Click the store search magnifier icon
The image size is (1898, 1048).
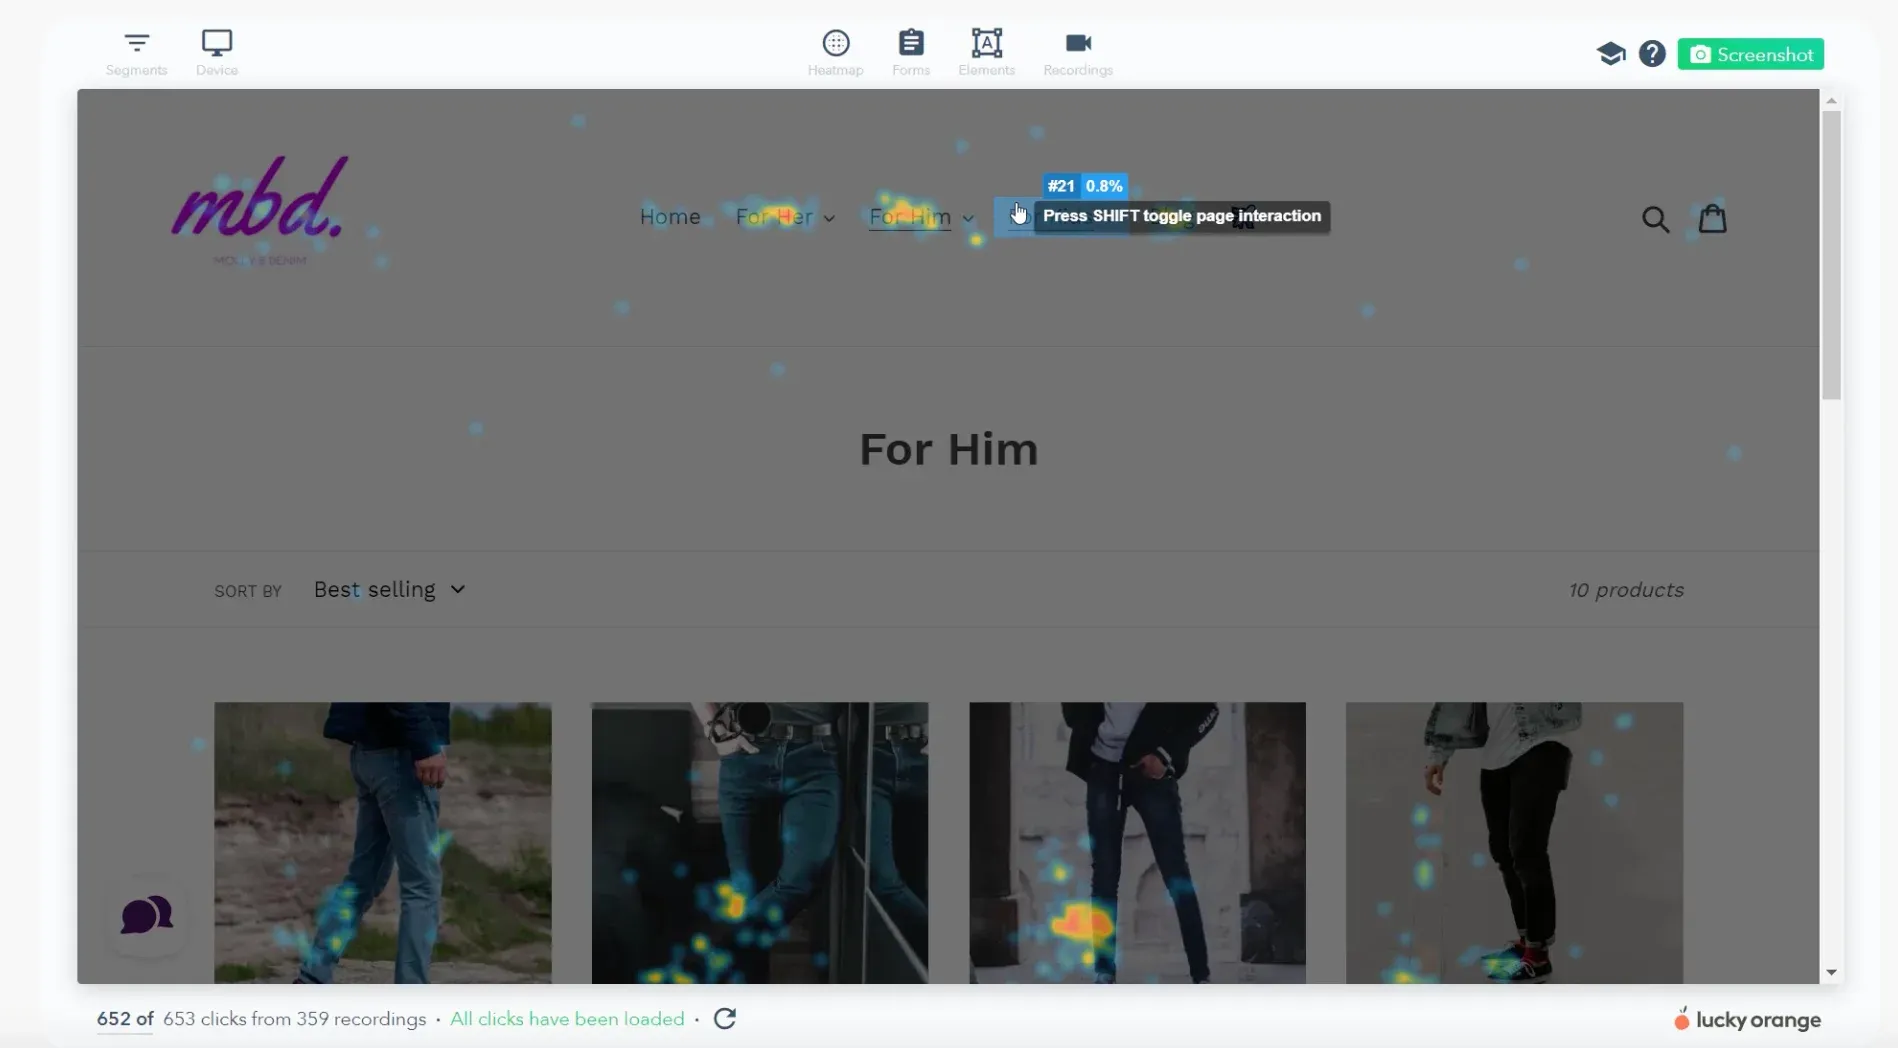coord(1655,219)
